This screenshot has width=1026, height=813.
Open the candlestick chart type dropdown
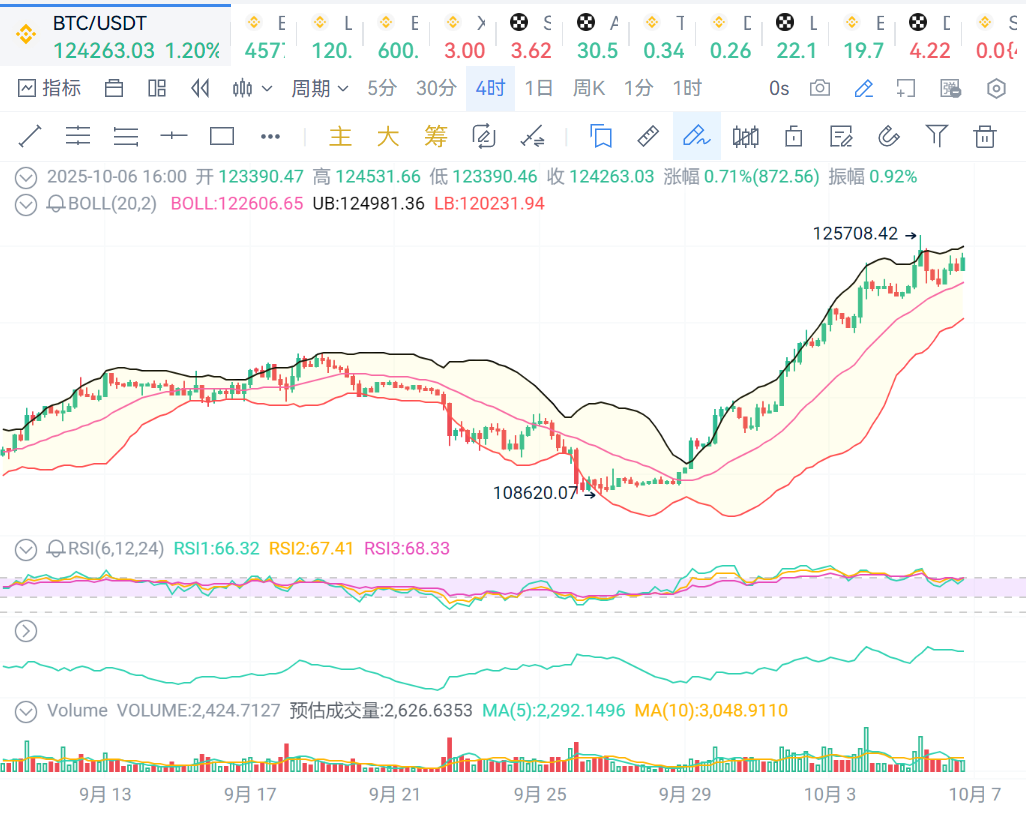tap(252, 88)
